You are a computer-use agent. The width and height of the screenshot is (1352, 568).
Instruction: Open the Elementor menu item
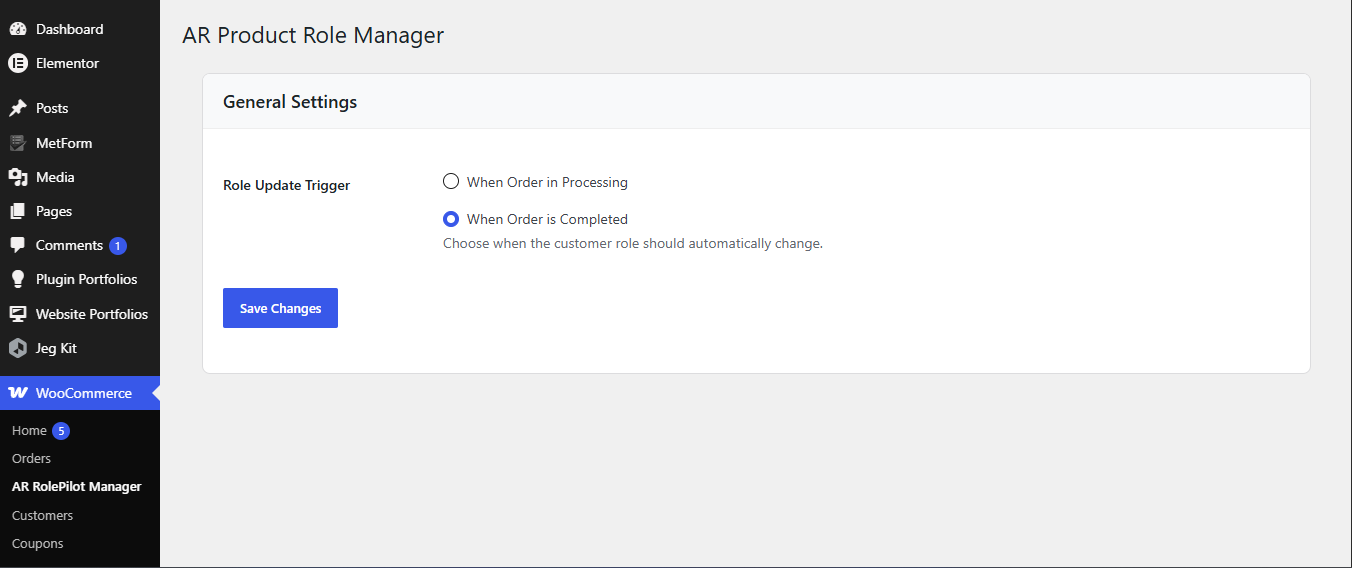point(80,63)
